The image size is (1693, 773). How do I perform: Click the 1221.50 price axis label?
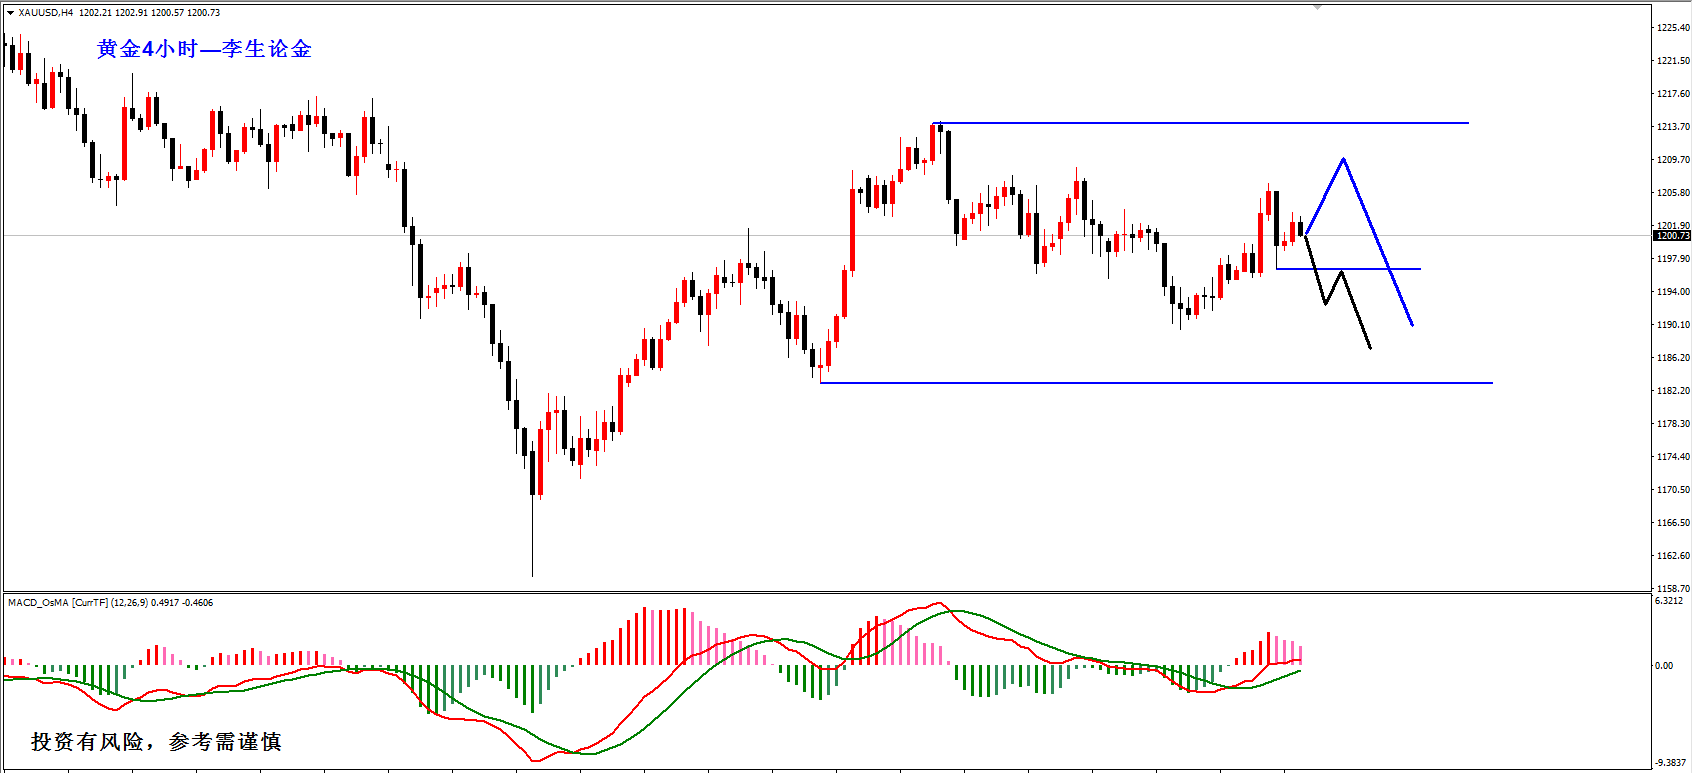(x=1673, y=61)
